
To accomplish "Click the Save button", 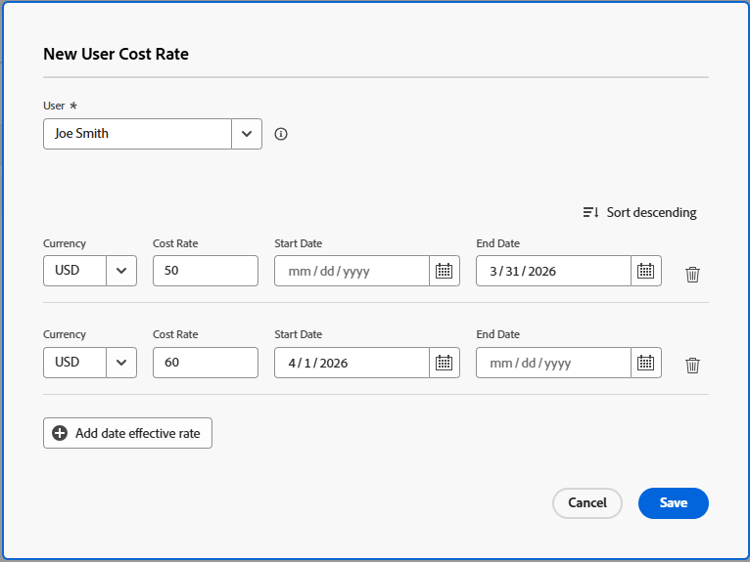I will click(x=673, y=503).
